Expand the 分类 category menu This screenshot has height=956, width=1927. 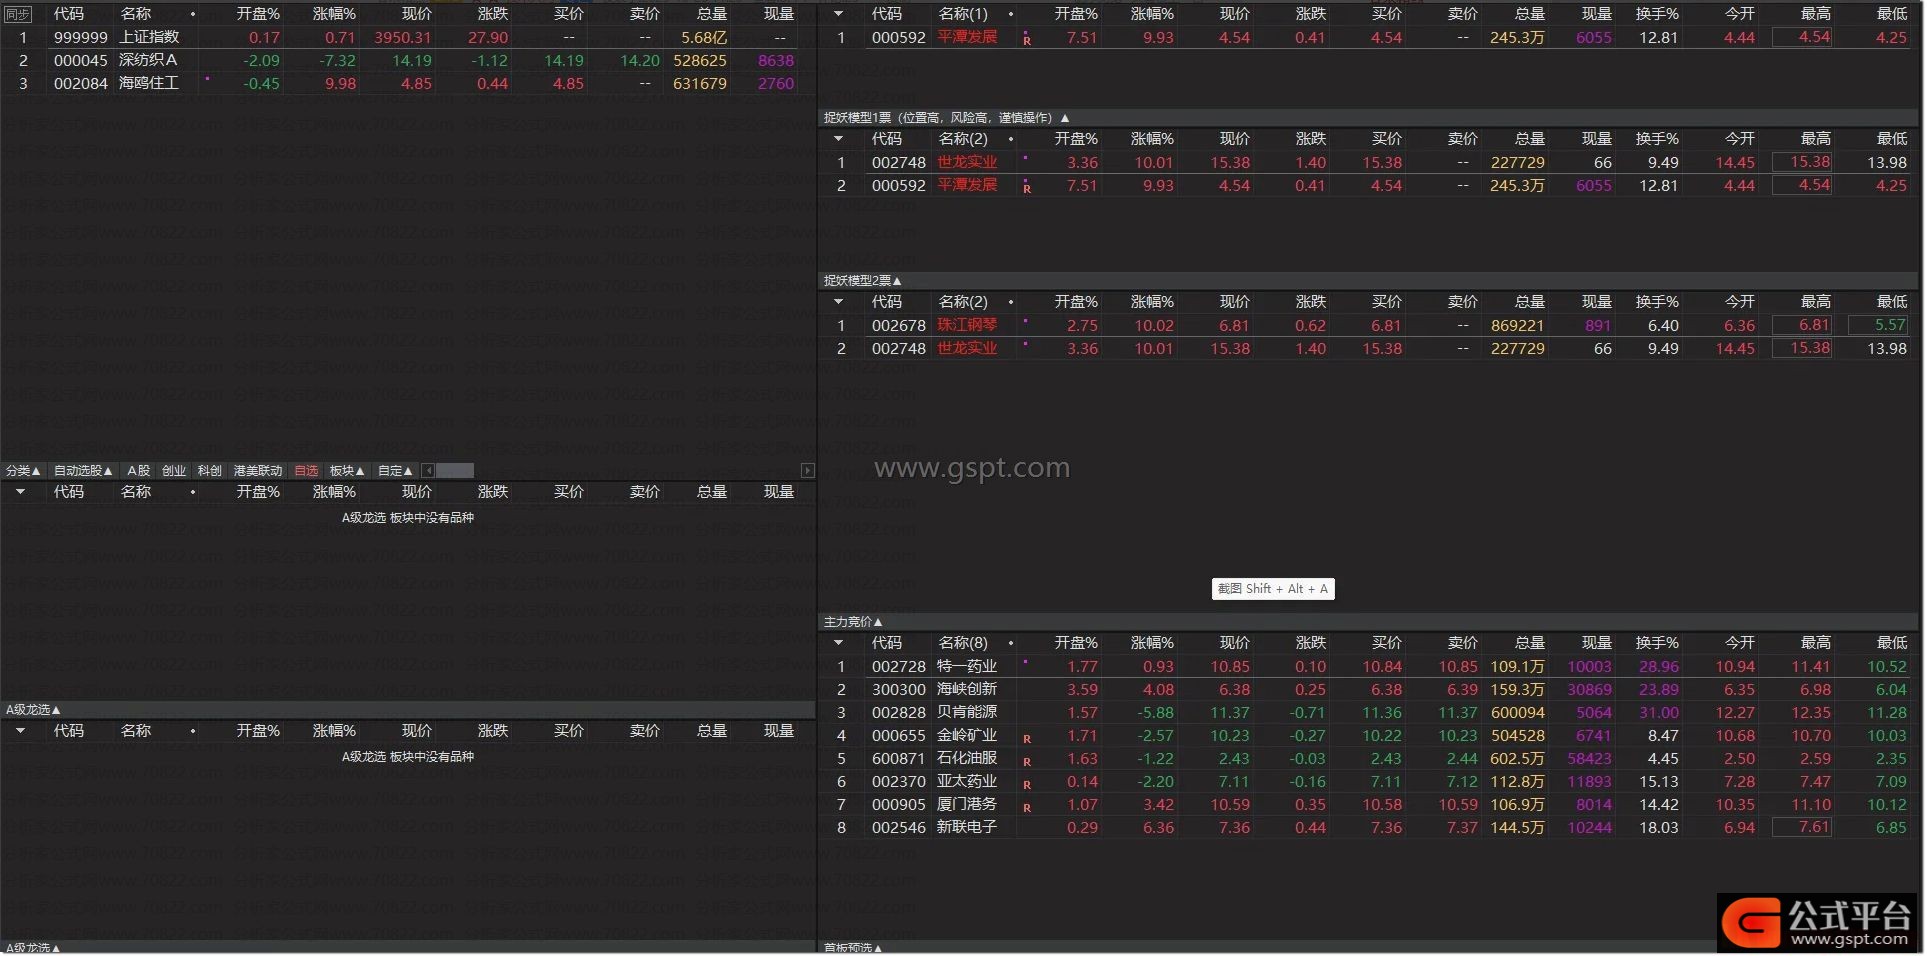23,471
